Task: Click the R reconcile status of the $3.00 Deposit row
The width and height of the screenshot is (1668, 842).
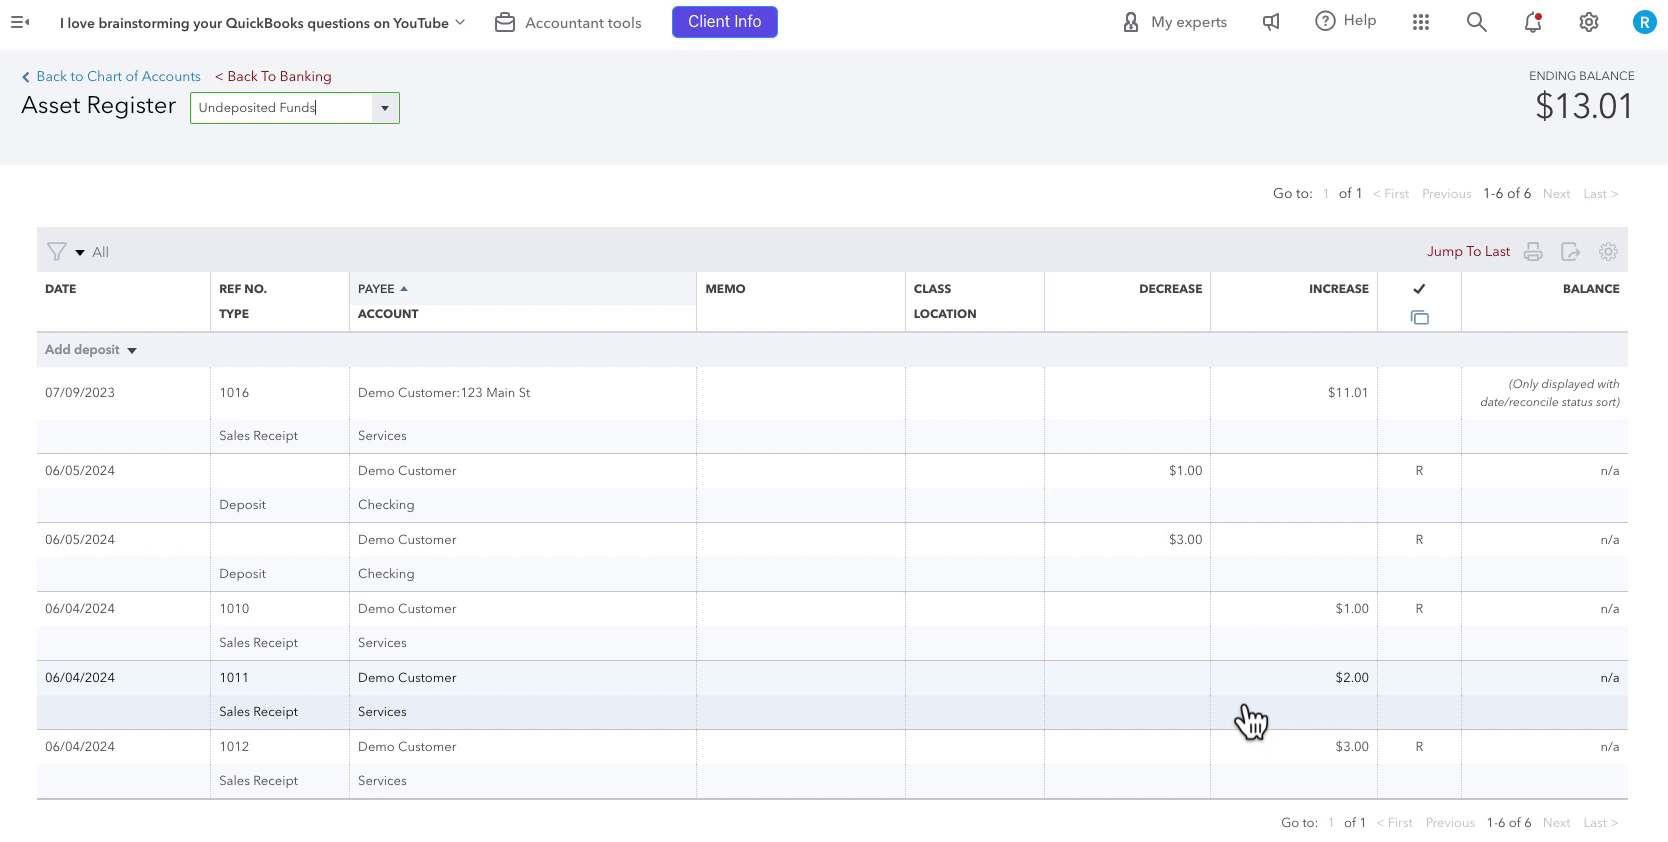Action: (1419, 540)
